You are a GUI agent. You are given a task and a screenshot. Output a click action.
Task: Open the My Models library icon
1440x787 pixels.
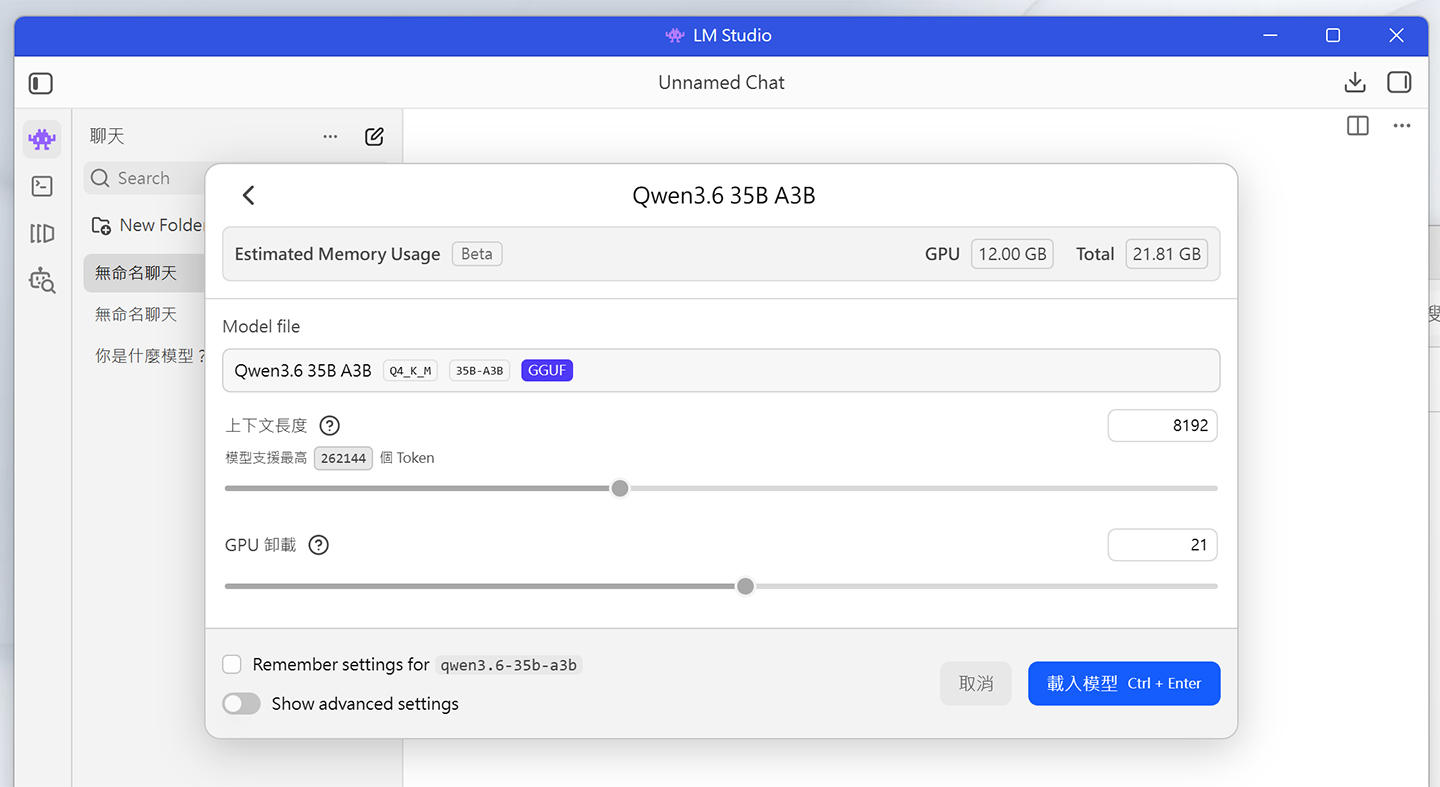click(42, 234)
